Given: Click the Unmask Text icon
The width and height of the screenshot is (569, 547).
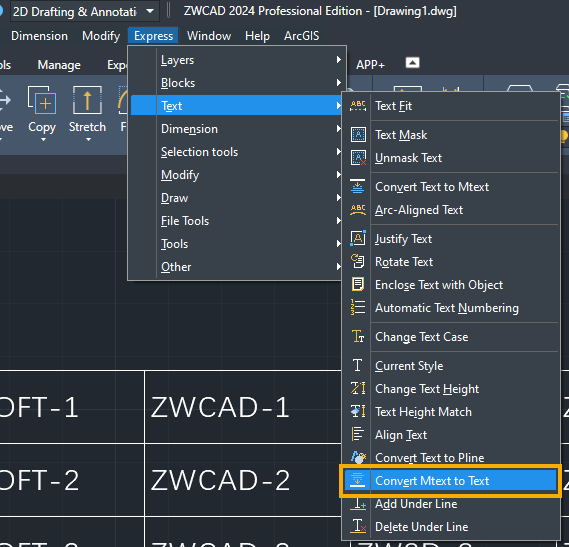Looking at the screenshot, I should [358, 158].
